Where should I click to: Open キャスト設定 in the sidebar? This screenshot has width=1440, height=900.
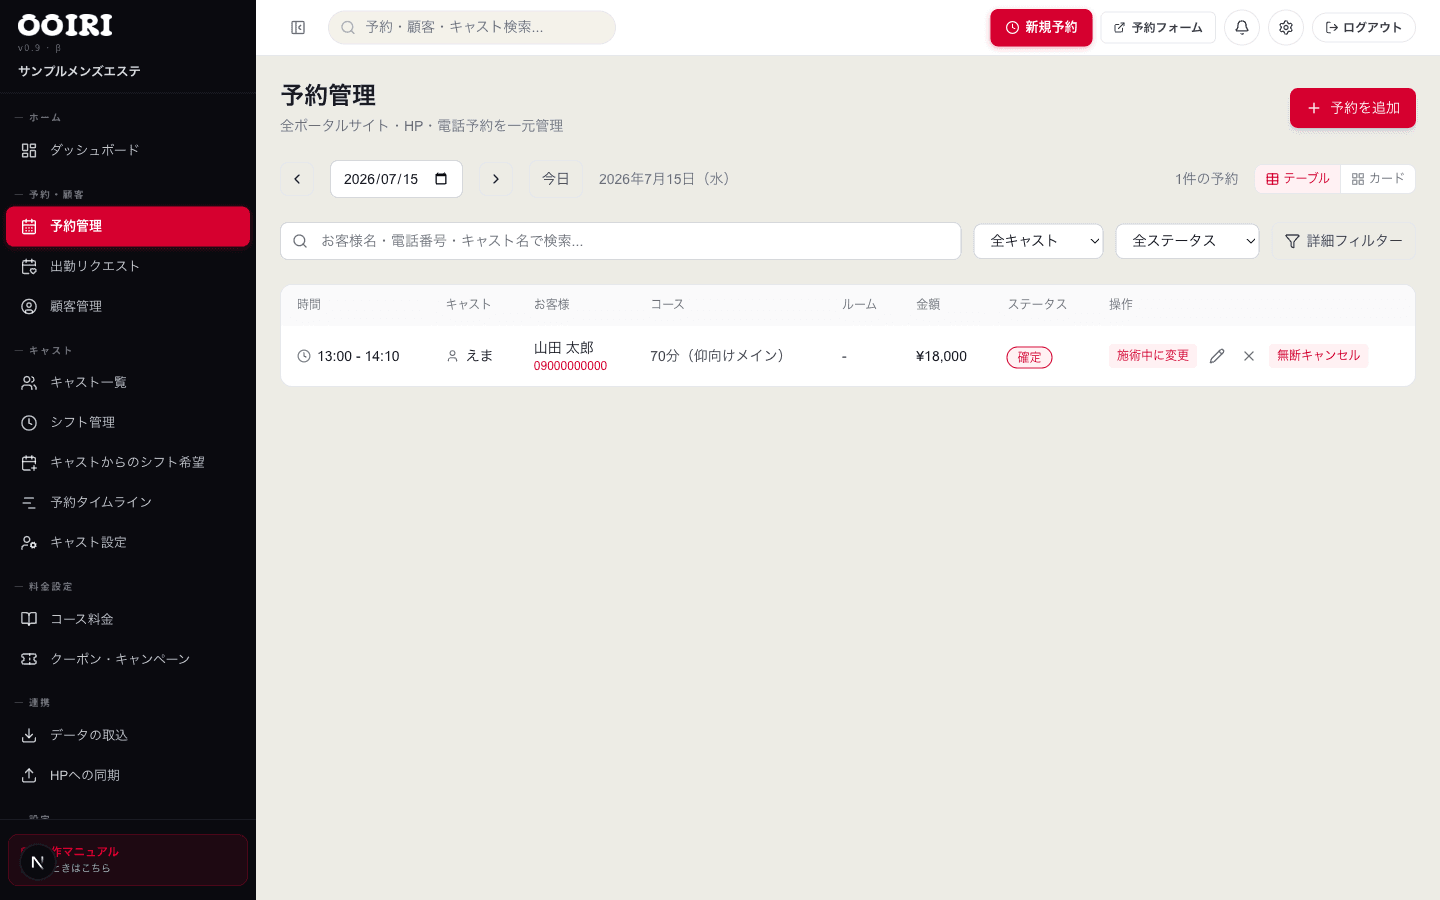[x=128, y=542]
